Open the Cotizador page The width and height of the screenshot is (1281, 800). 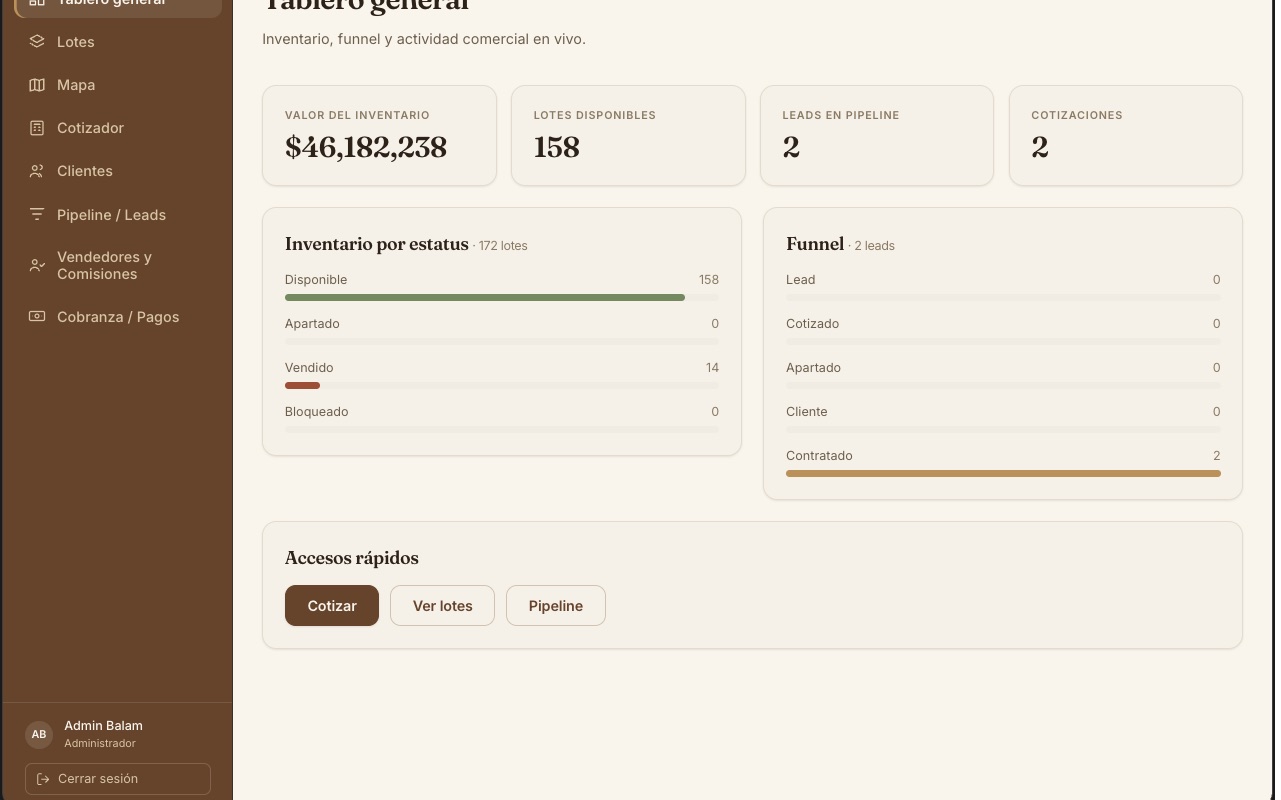[x=118, y=128]
